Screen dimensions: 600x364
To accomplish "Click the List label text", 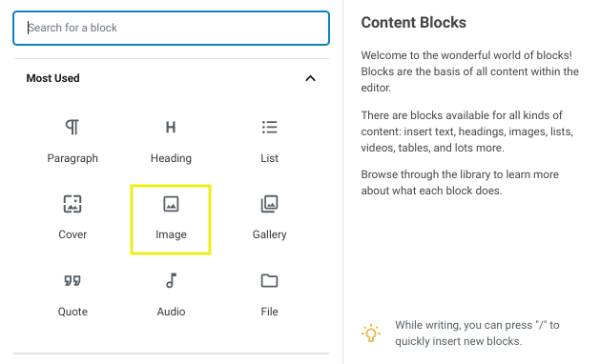I will (269, 158).
